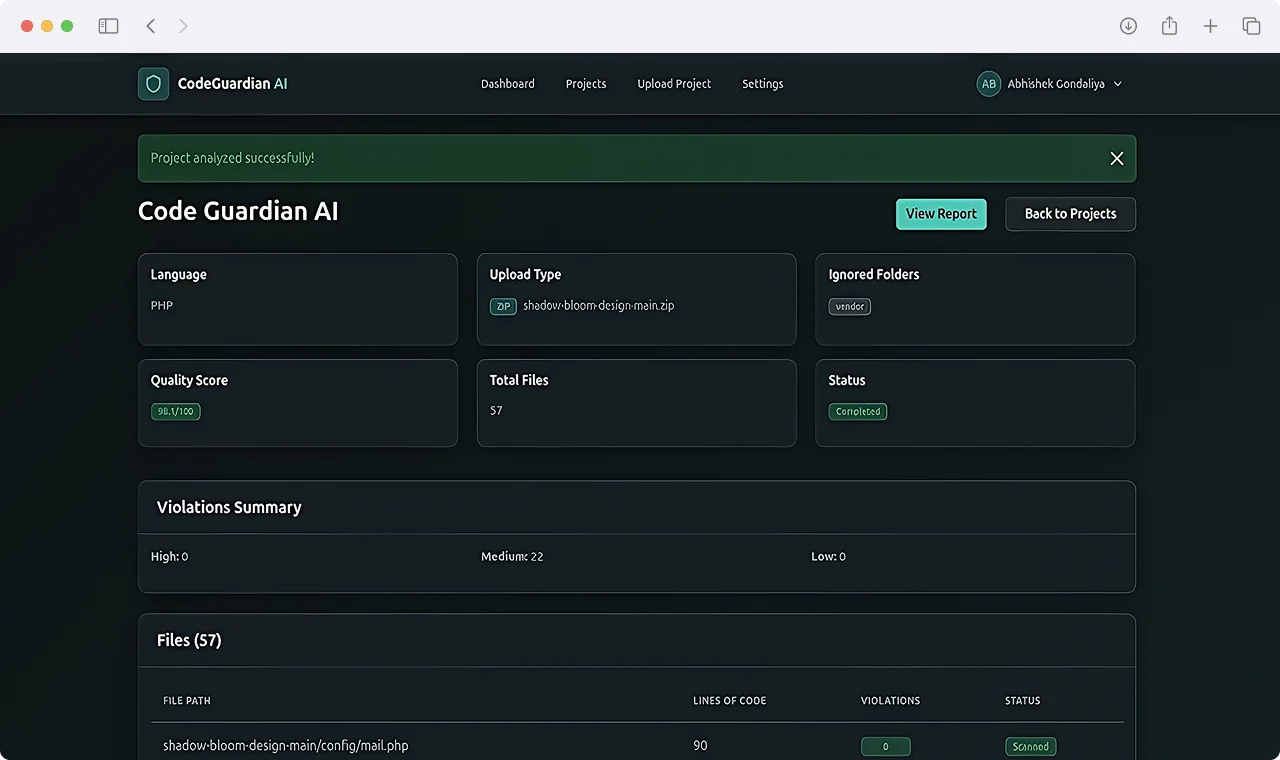The height and width of the screenshot is (760, 1280).
Task: Click the vendor ignored folder tag
Action: [x=850, y=306]
